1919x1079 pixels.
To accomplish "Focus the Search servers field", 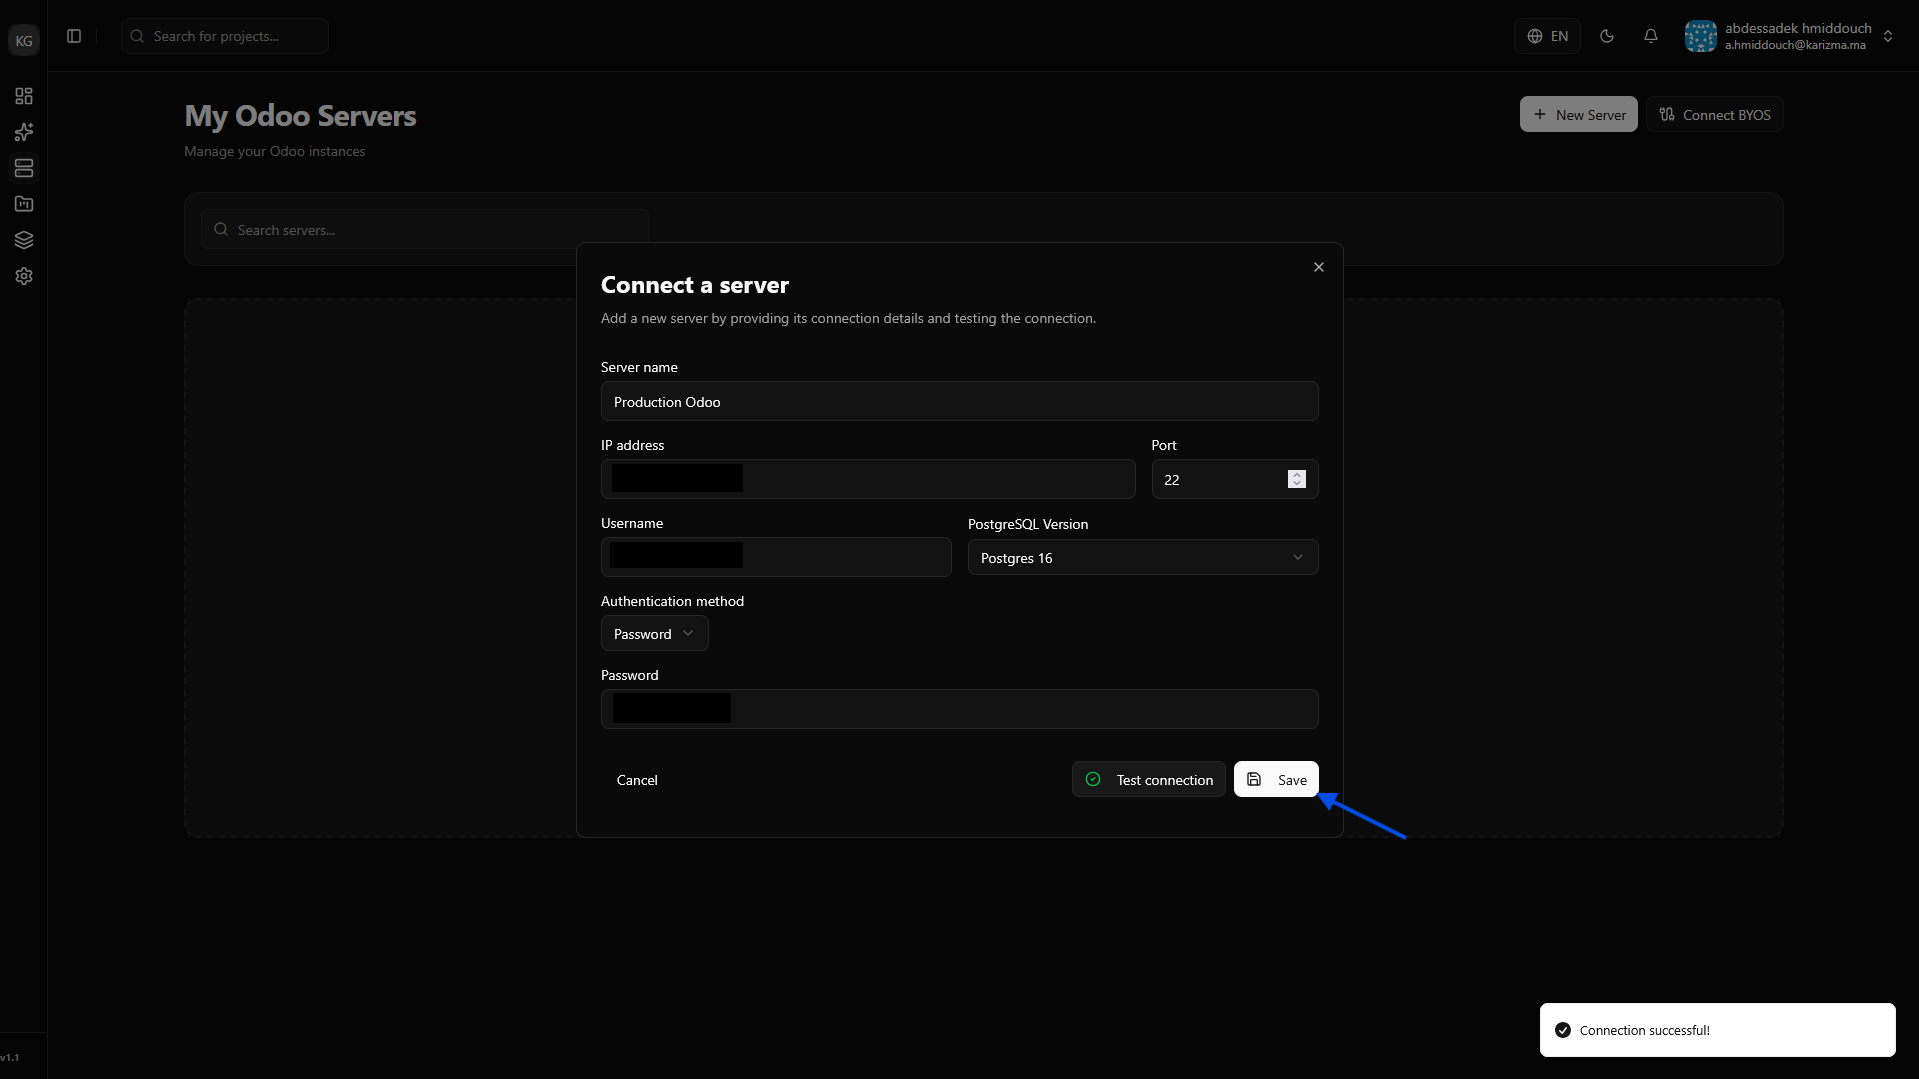I will click(425, 229).
